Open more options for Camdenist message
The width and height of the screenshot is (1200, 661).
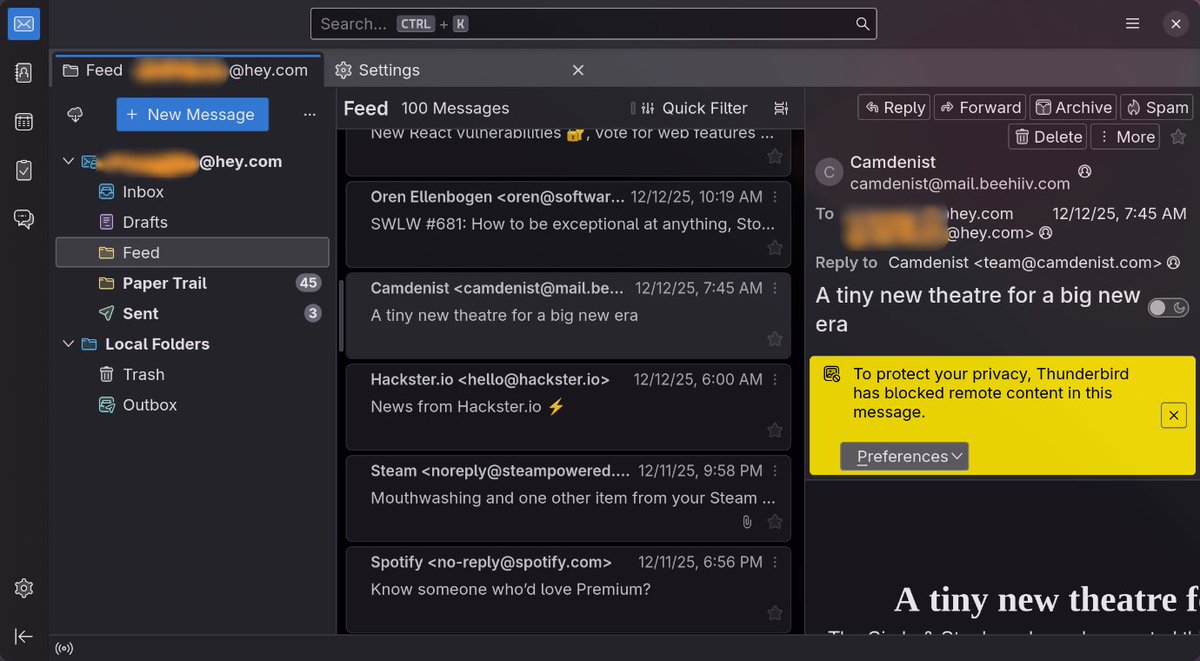(775, 288)
